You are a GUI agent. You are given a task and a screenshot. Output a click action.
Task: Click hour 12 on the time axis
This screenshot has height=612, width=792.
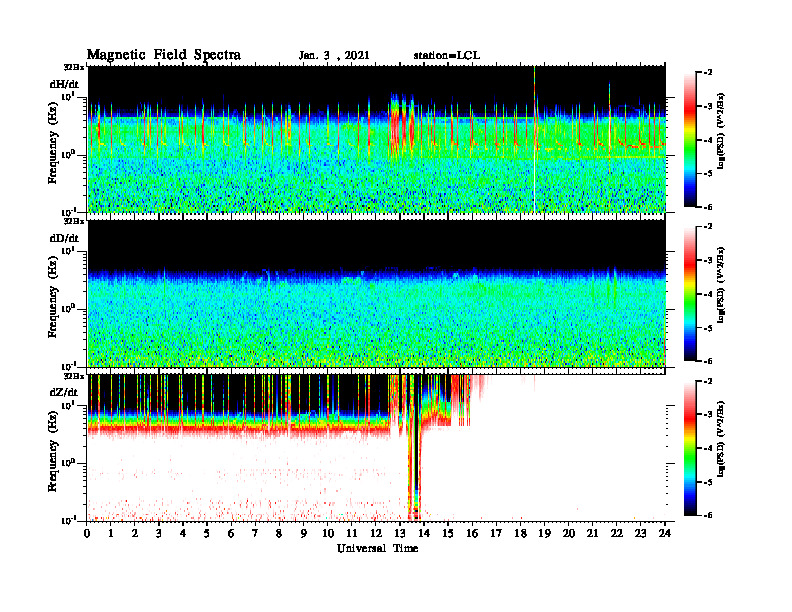376,533
